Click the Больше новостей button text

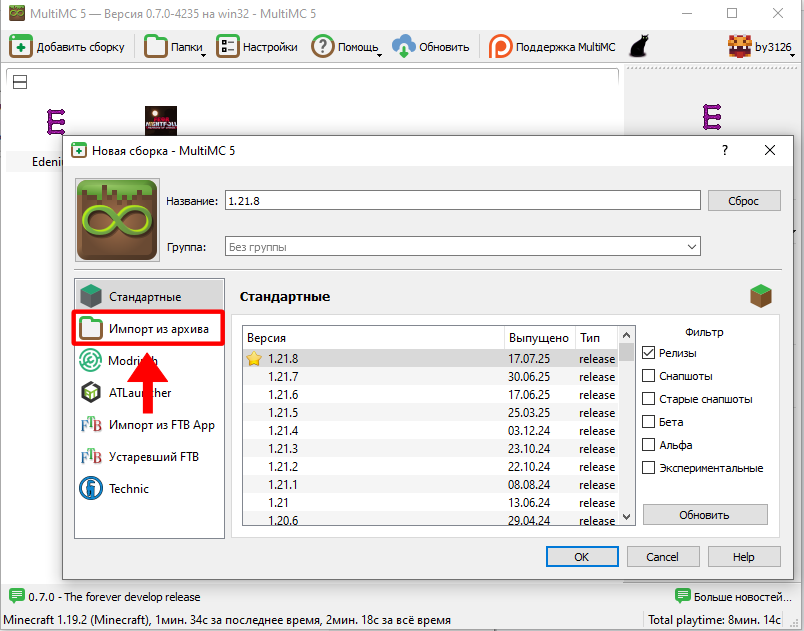tap(742, 597)
